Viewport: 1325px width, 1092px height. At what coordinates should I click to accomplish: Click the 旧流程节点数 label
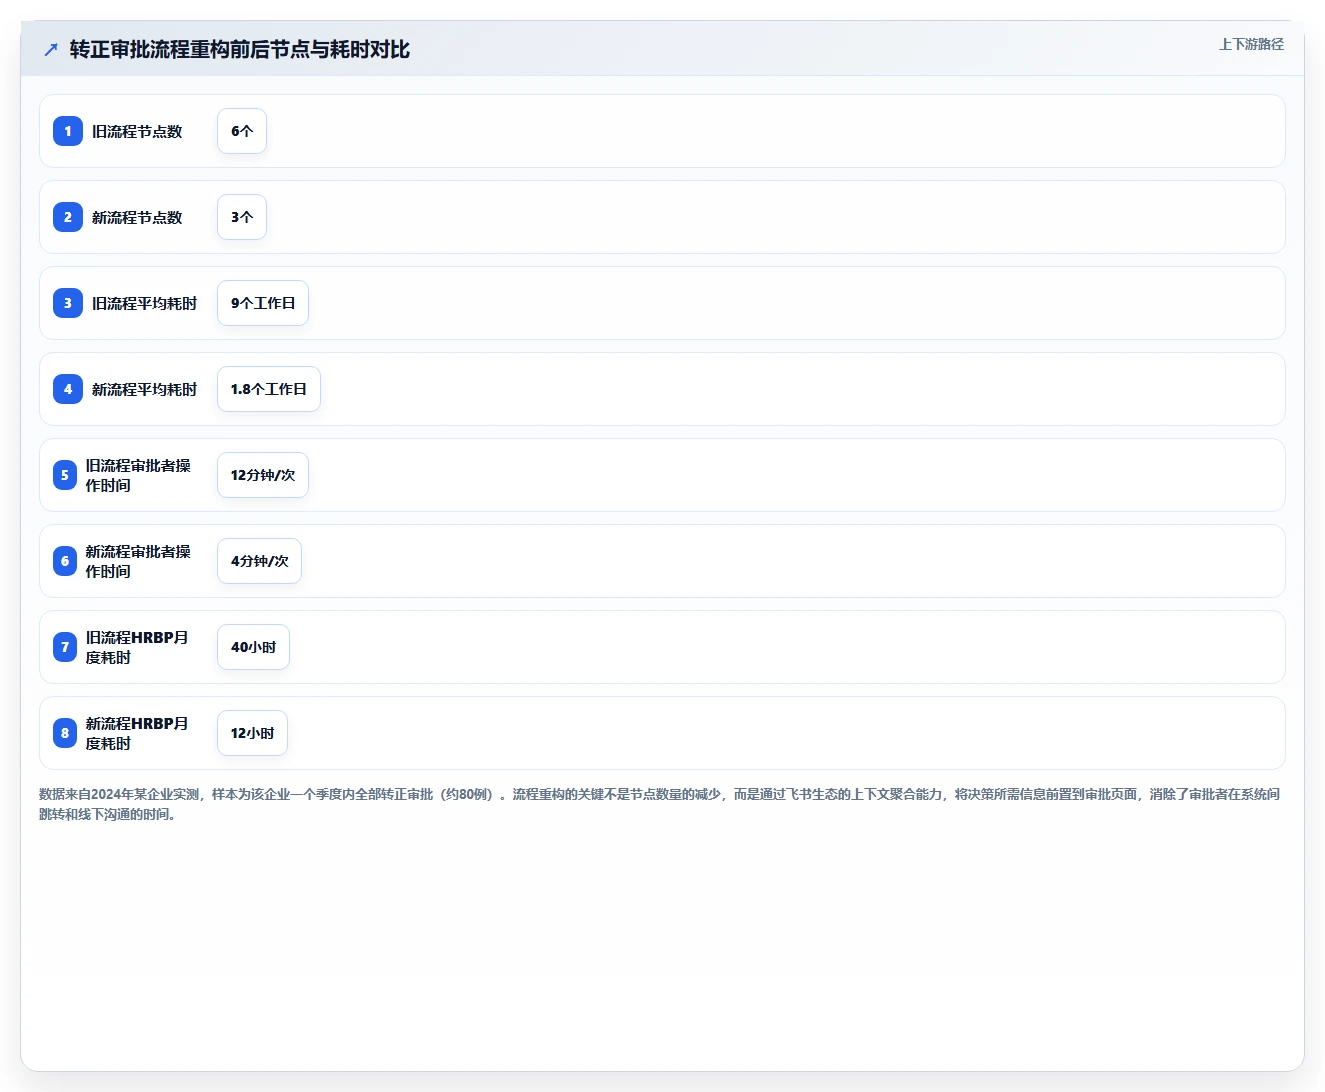pyautogui.click(x=137, y=131)
